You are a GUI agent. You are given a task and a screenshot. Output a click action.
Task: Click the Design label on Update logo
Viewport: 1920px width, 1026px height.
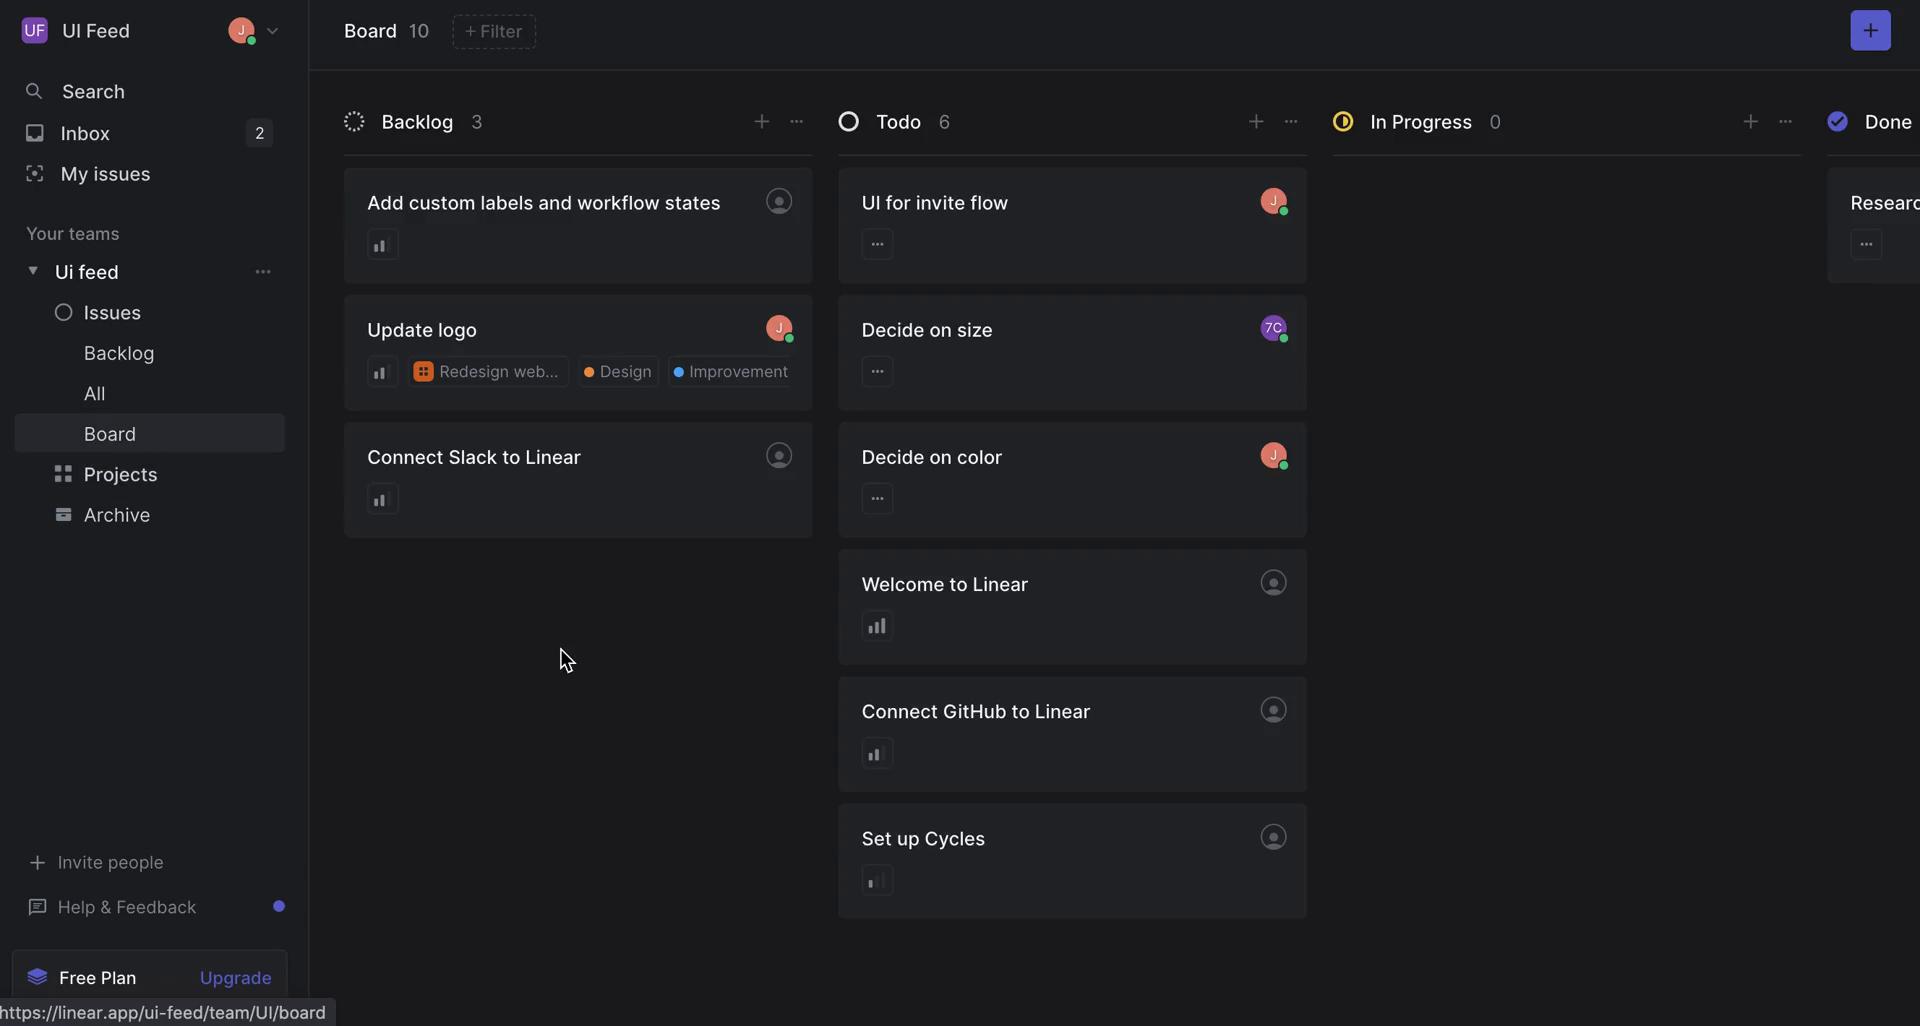click(x=618, y=372)
